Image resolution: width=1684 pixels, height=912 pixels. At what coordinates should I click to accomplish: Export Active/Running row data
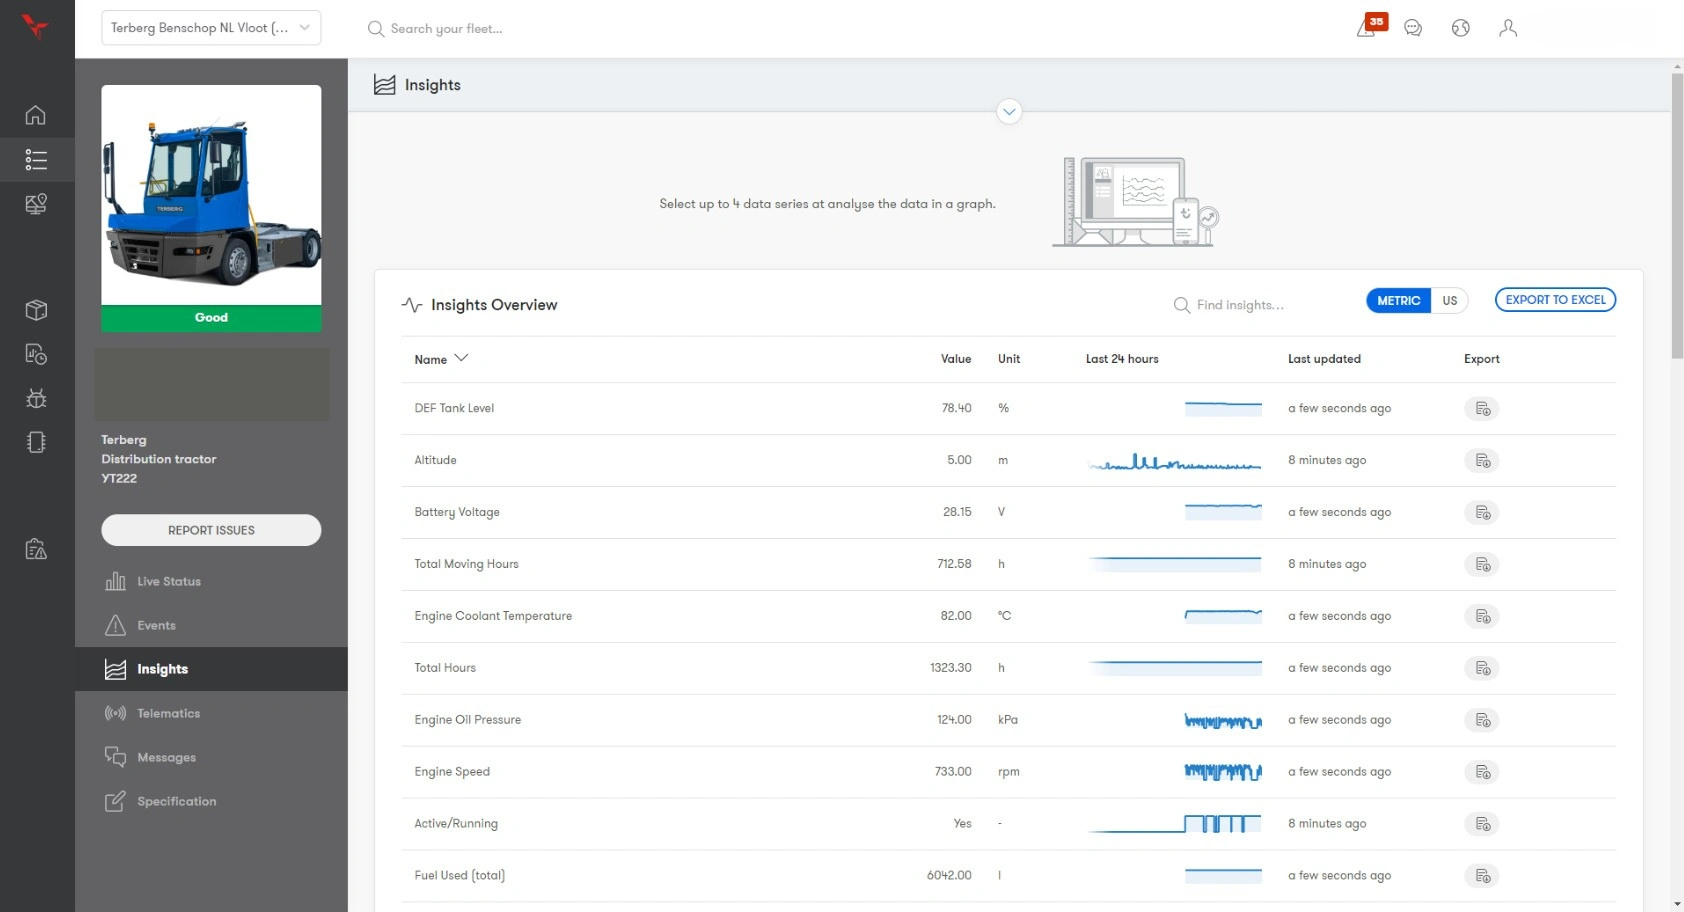pyautogui.click(x=1482, y=825)
